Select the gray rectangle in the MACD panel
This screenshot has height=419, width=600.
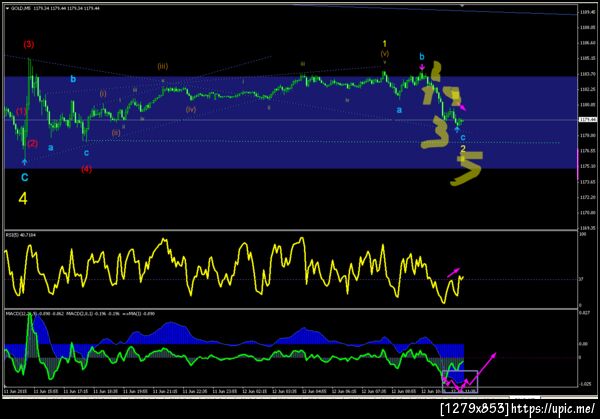[x=460, y=382]
